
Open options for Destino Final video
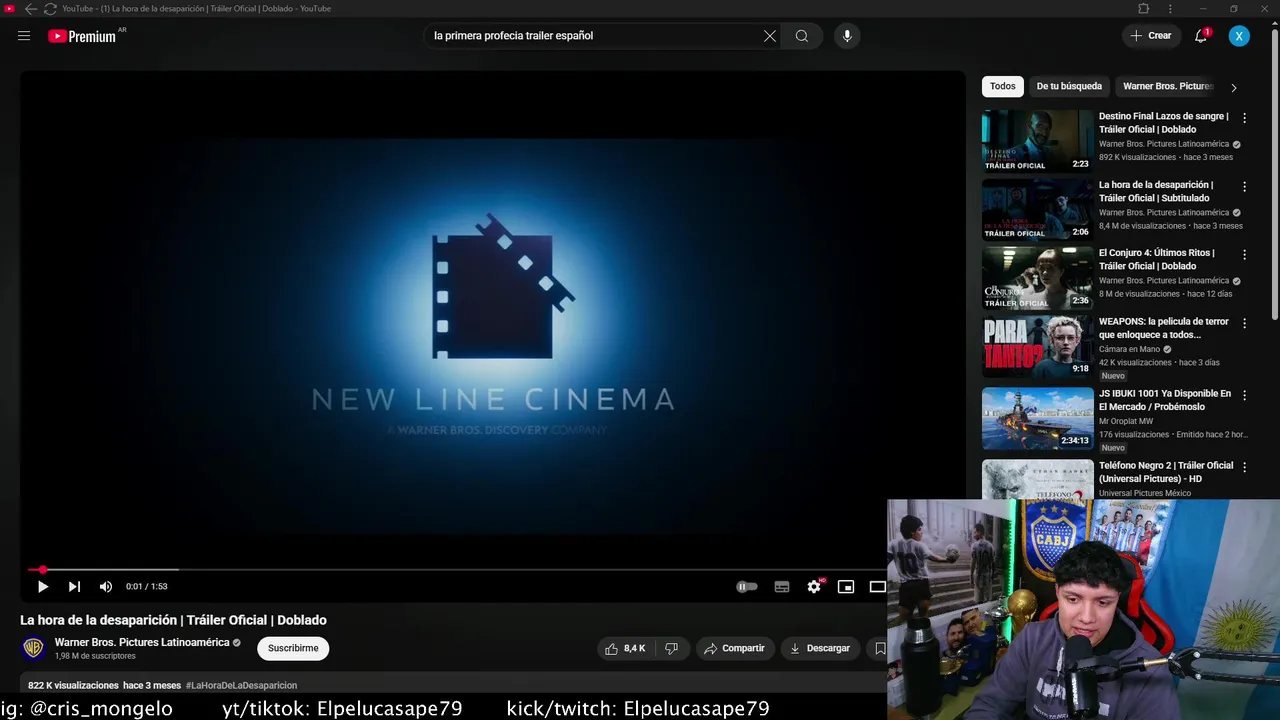click(1244, 118)
